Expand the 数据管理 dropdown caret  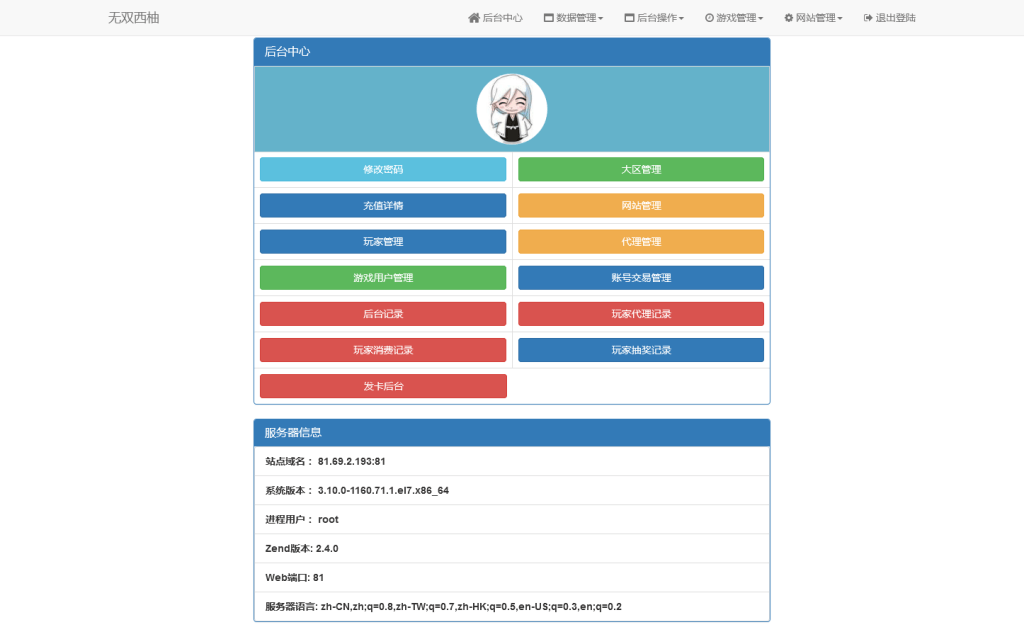601,19
